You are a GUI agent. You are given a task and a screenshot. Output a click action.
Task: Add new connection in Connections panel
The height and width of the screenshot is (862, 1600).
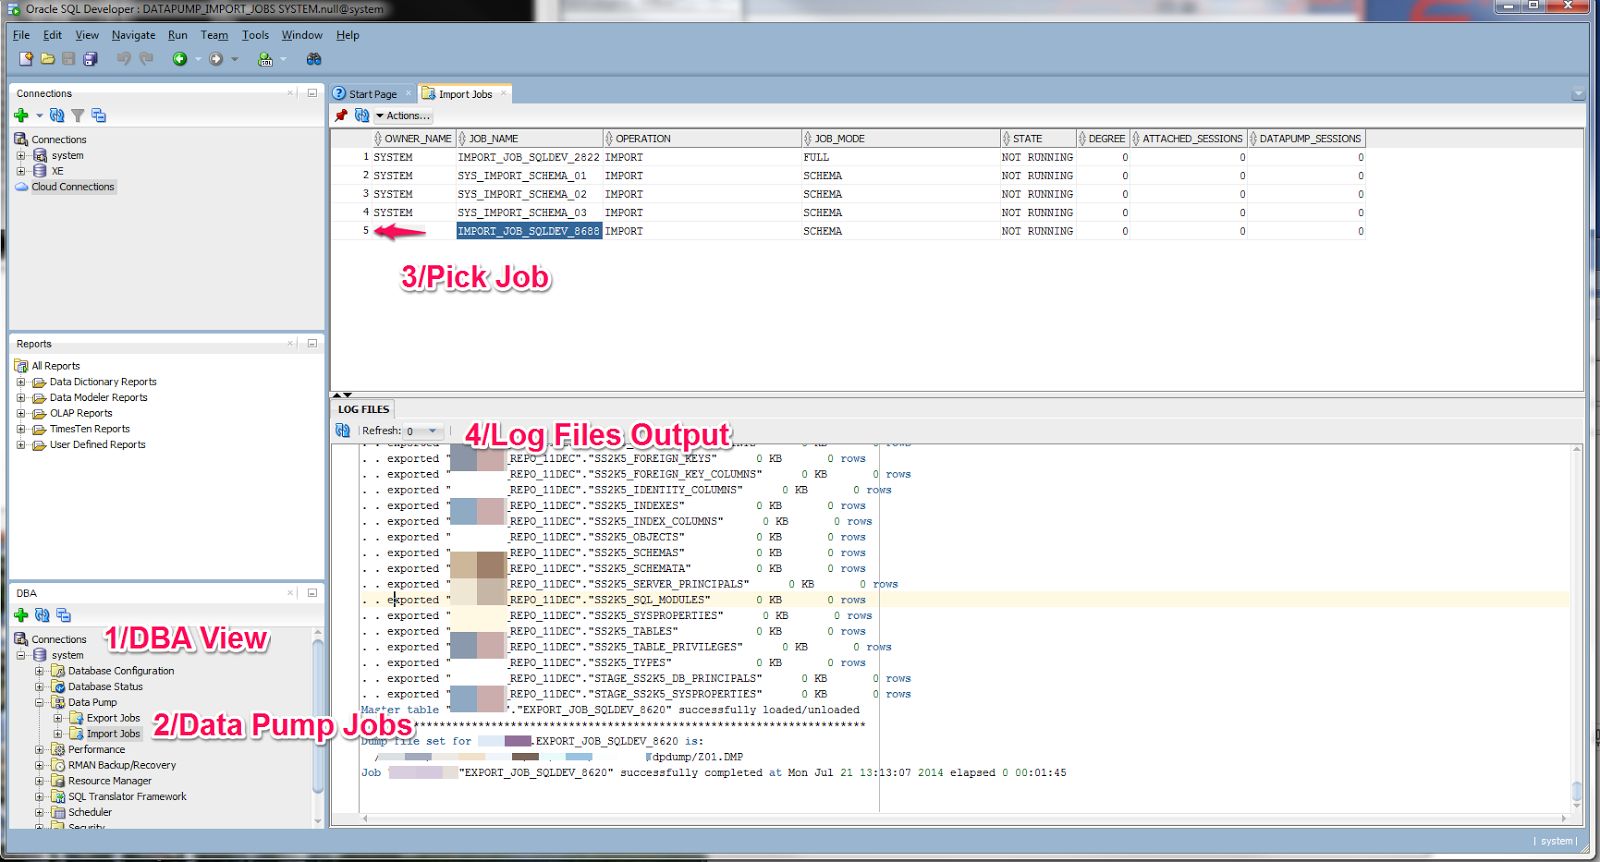[21, 115]
